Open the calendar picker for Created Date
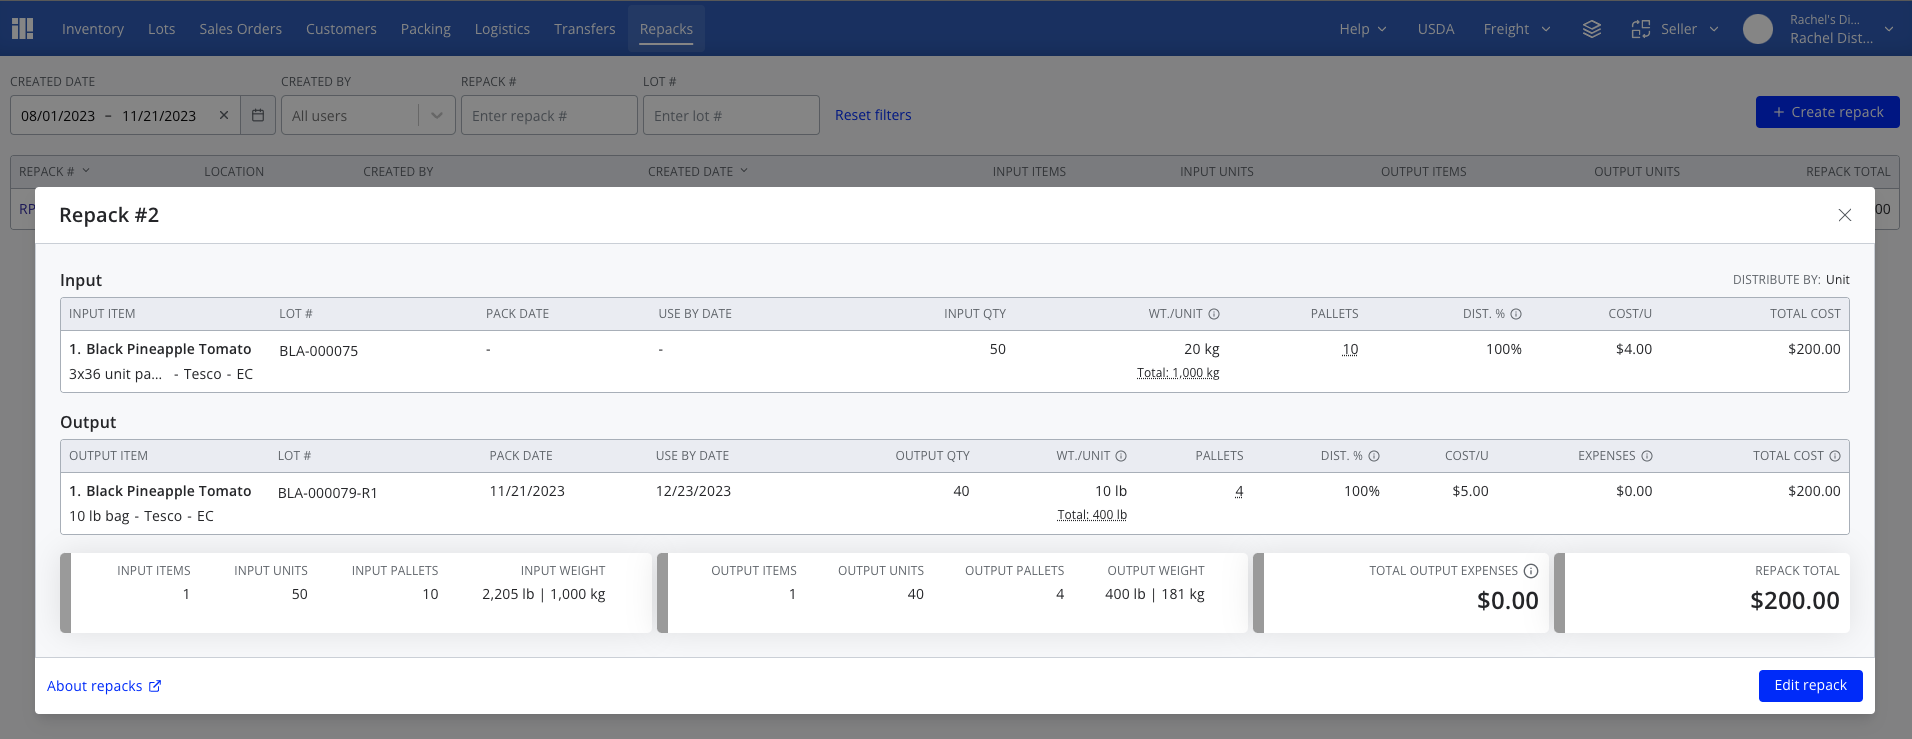 tap(258, 115)
